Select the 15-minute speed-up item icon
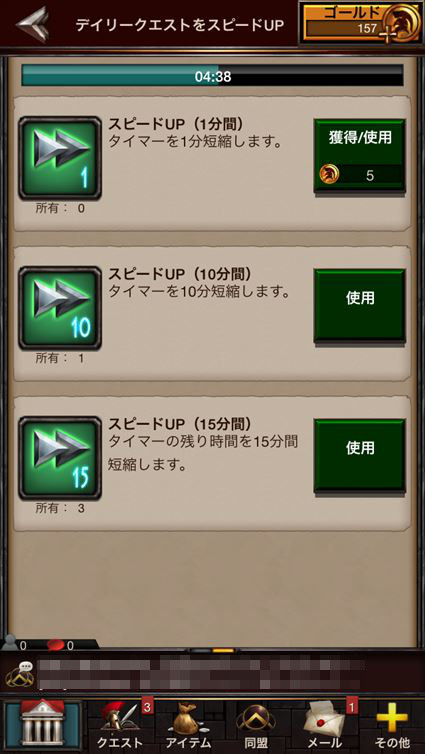Viewport: 425px width, 754px height. 60,458
